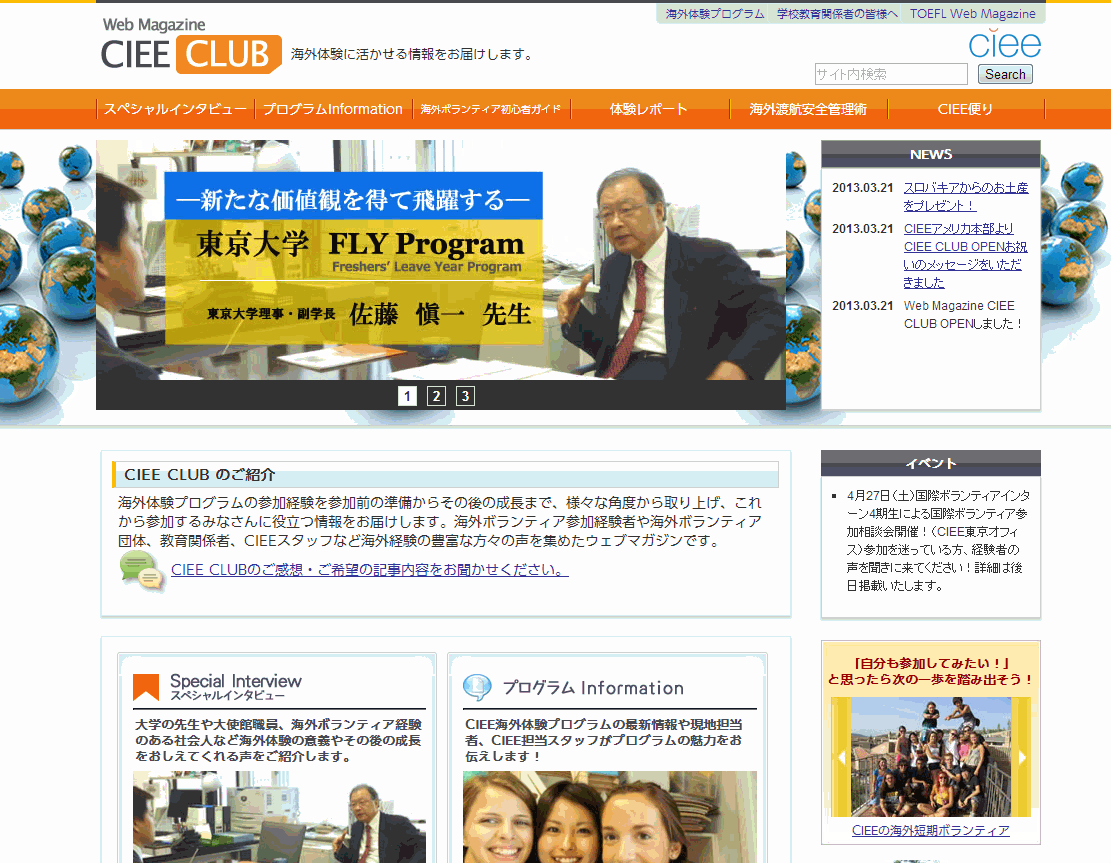The width and height of the screenshot is (1111, 863).
Task: Click the プログラム Information heading
Action: click(x=593, y=688)
